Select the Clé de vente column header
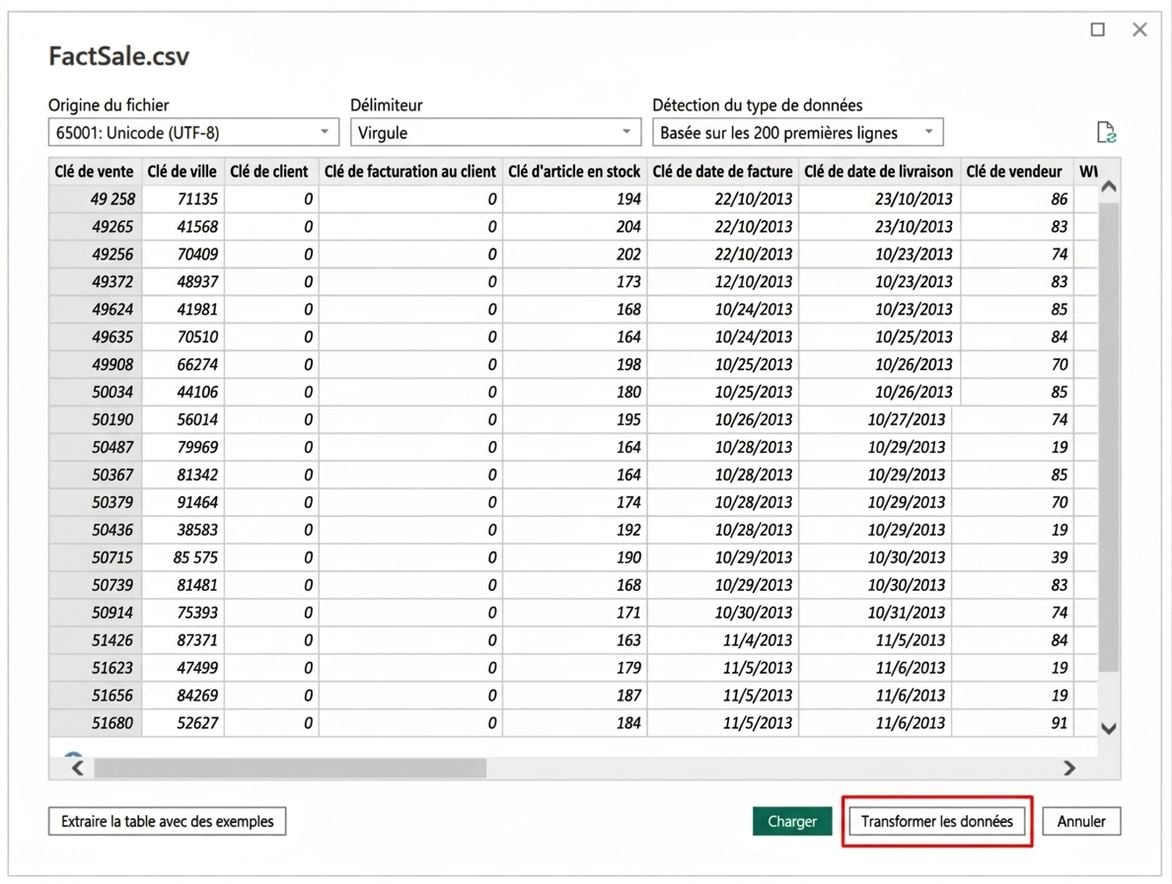The width and height of the screenshot is (1172, 884). pos(94,171)
